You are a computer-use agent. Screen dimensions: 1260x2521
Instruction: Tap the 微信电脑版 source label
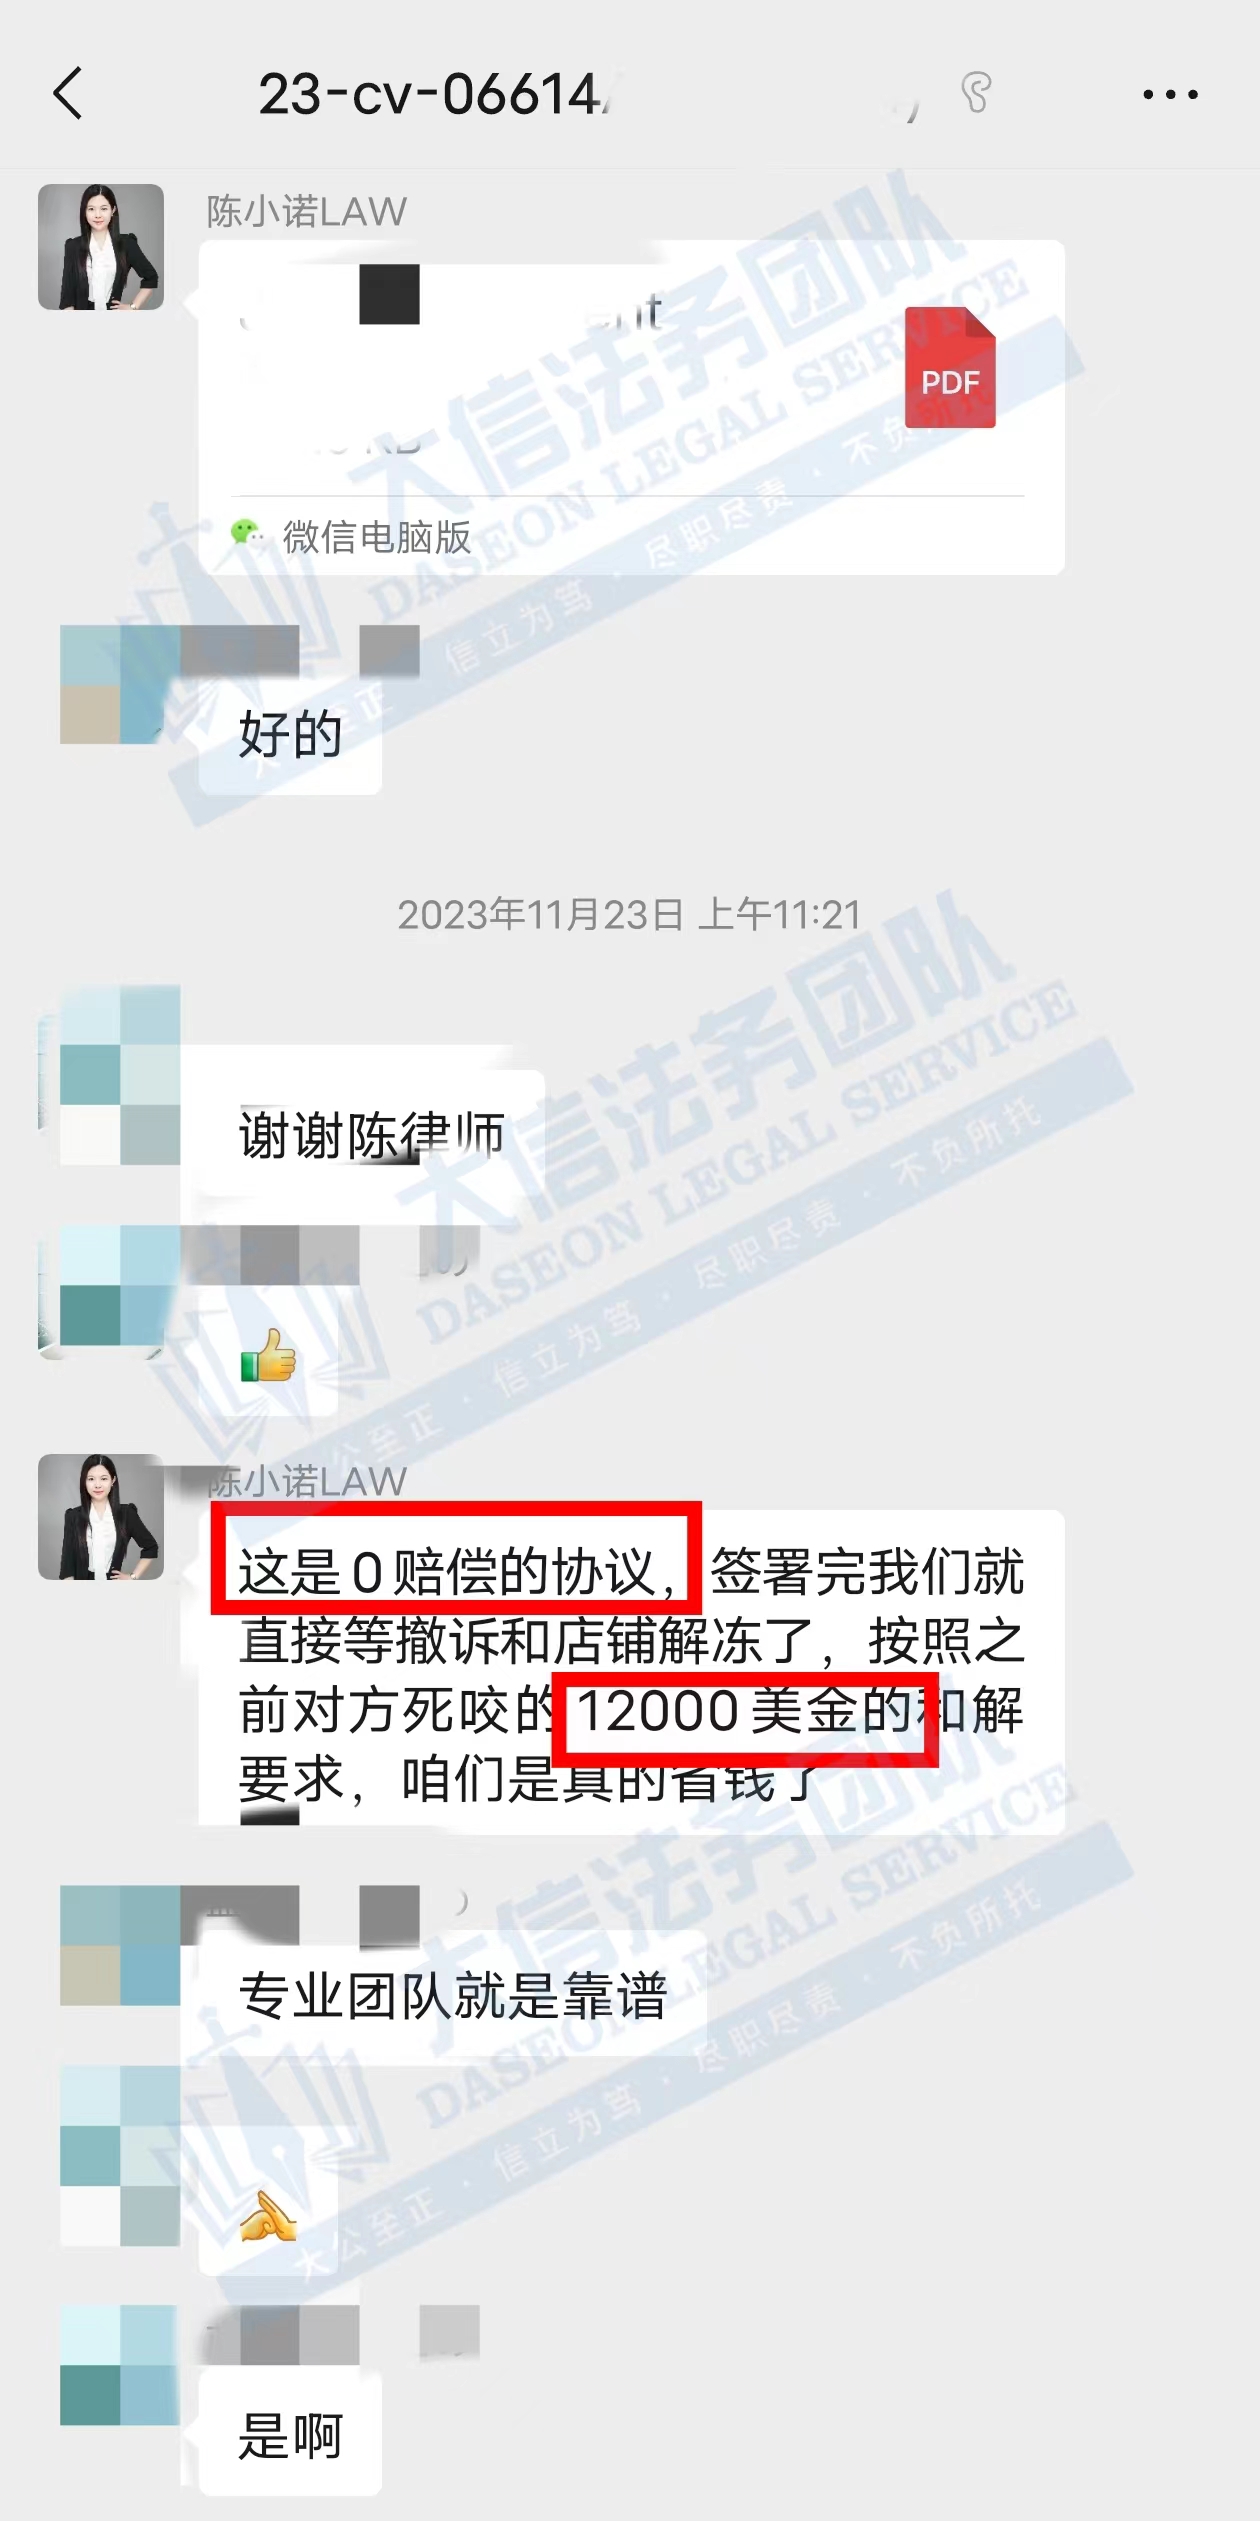coord(376,537)
